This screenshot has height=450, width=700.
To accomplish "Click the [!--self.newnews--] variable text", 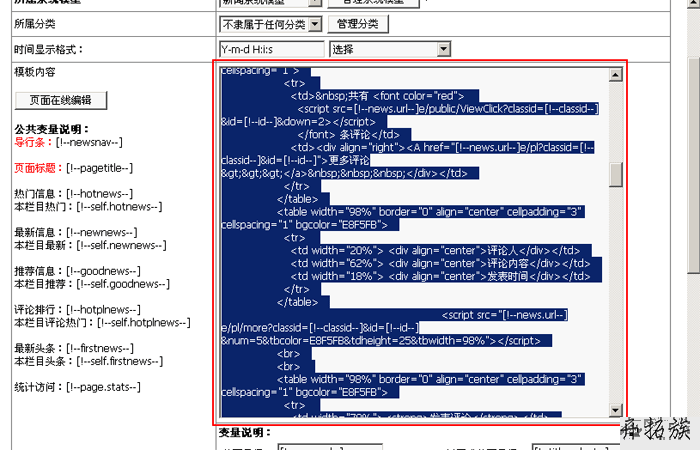I will [x=121, y=246].
